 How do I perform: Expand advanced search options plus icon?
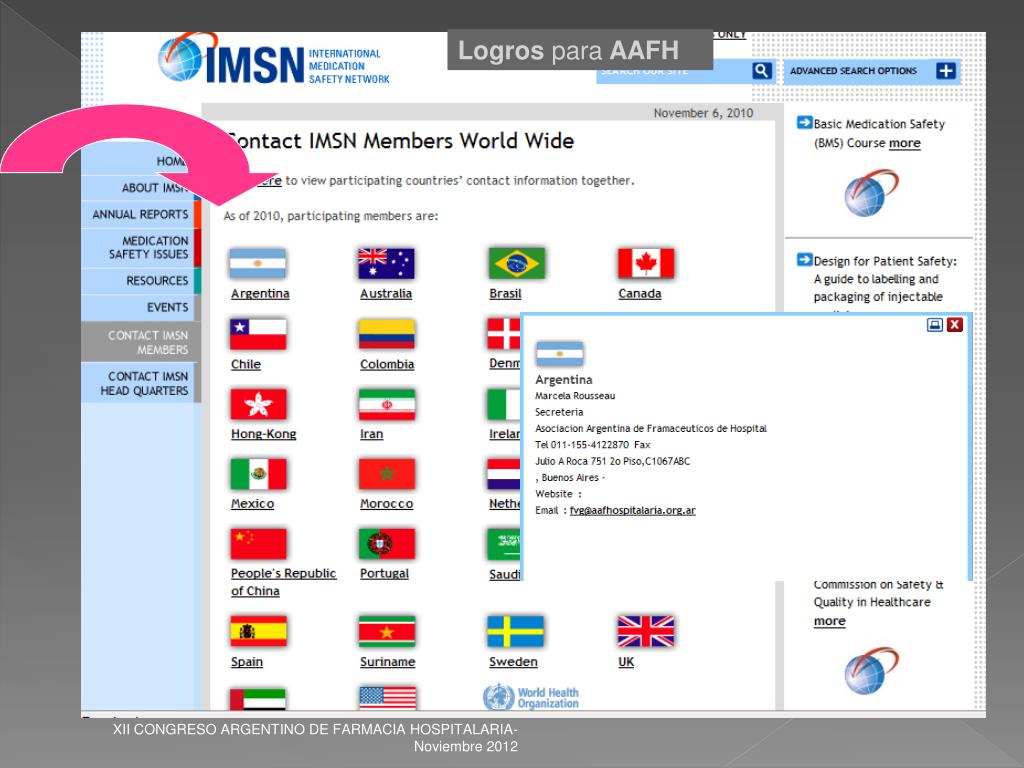946,71
